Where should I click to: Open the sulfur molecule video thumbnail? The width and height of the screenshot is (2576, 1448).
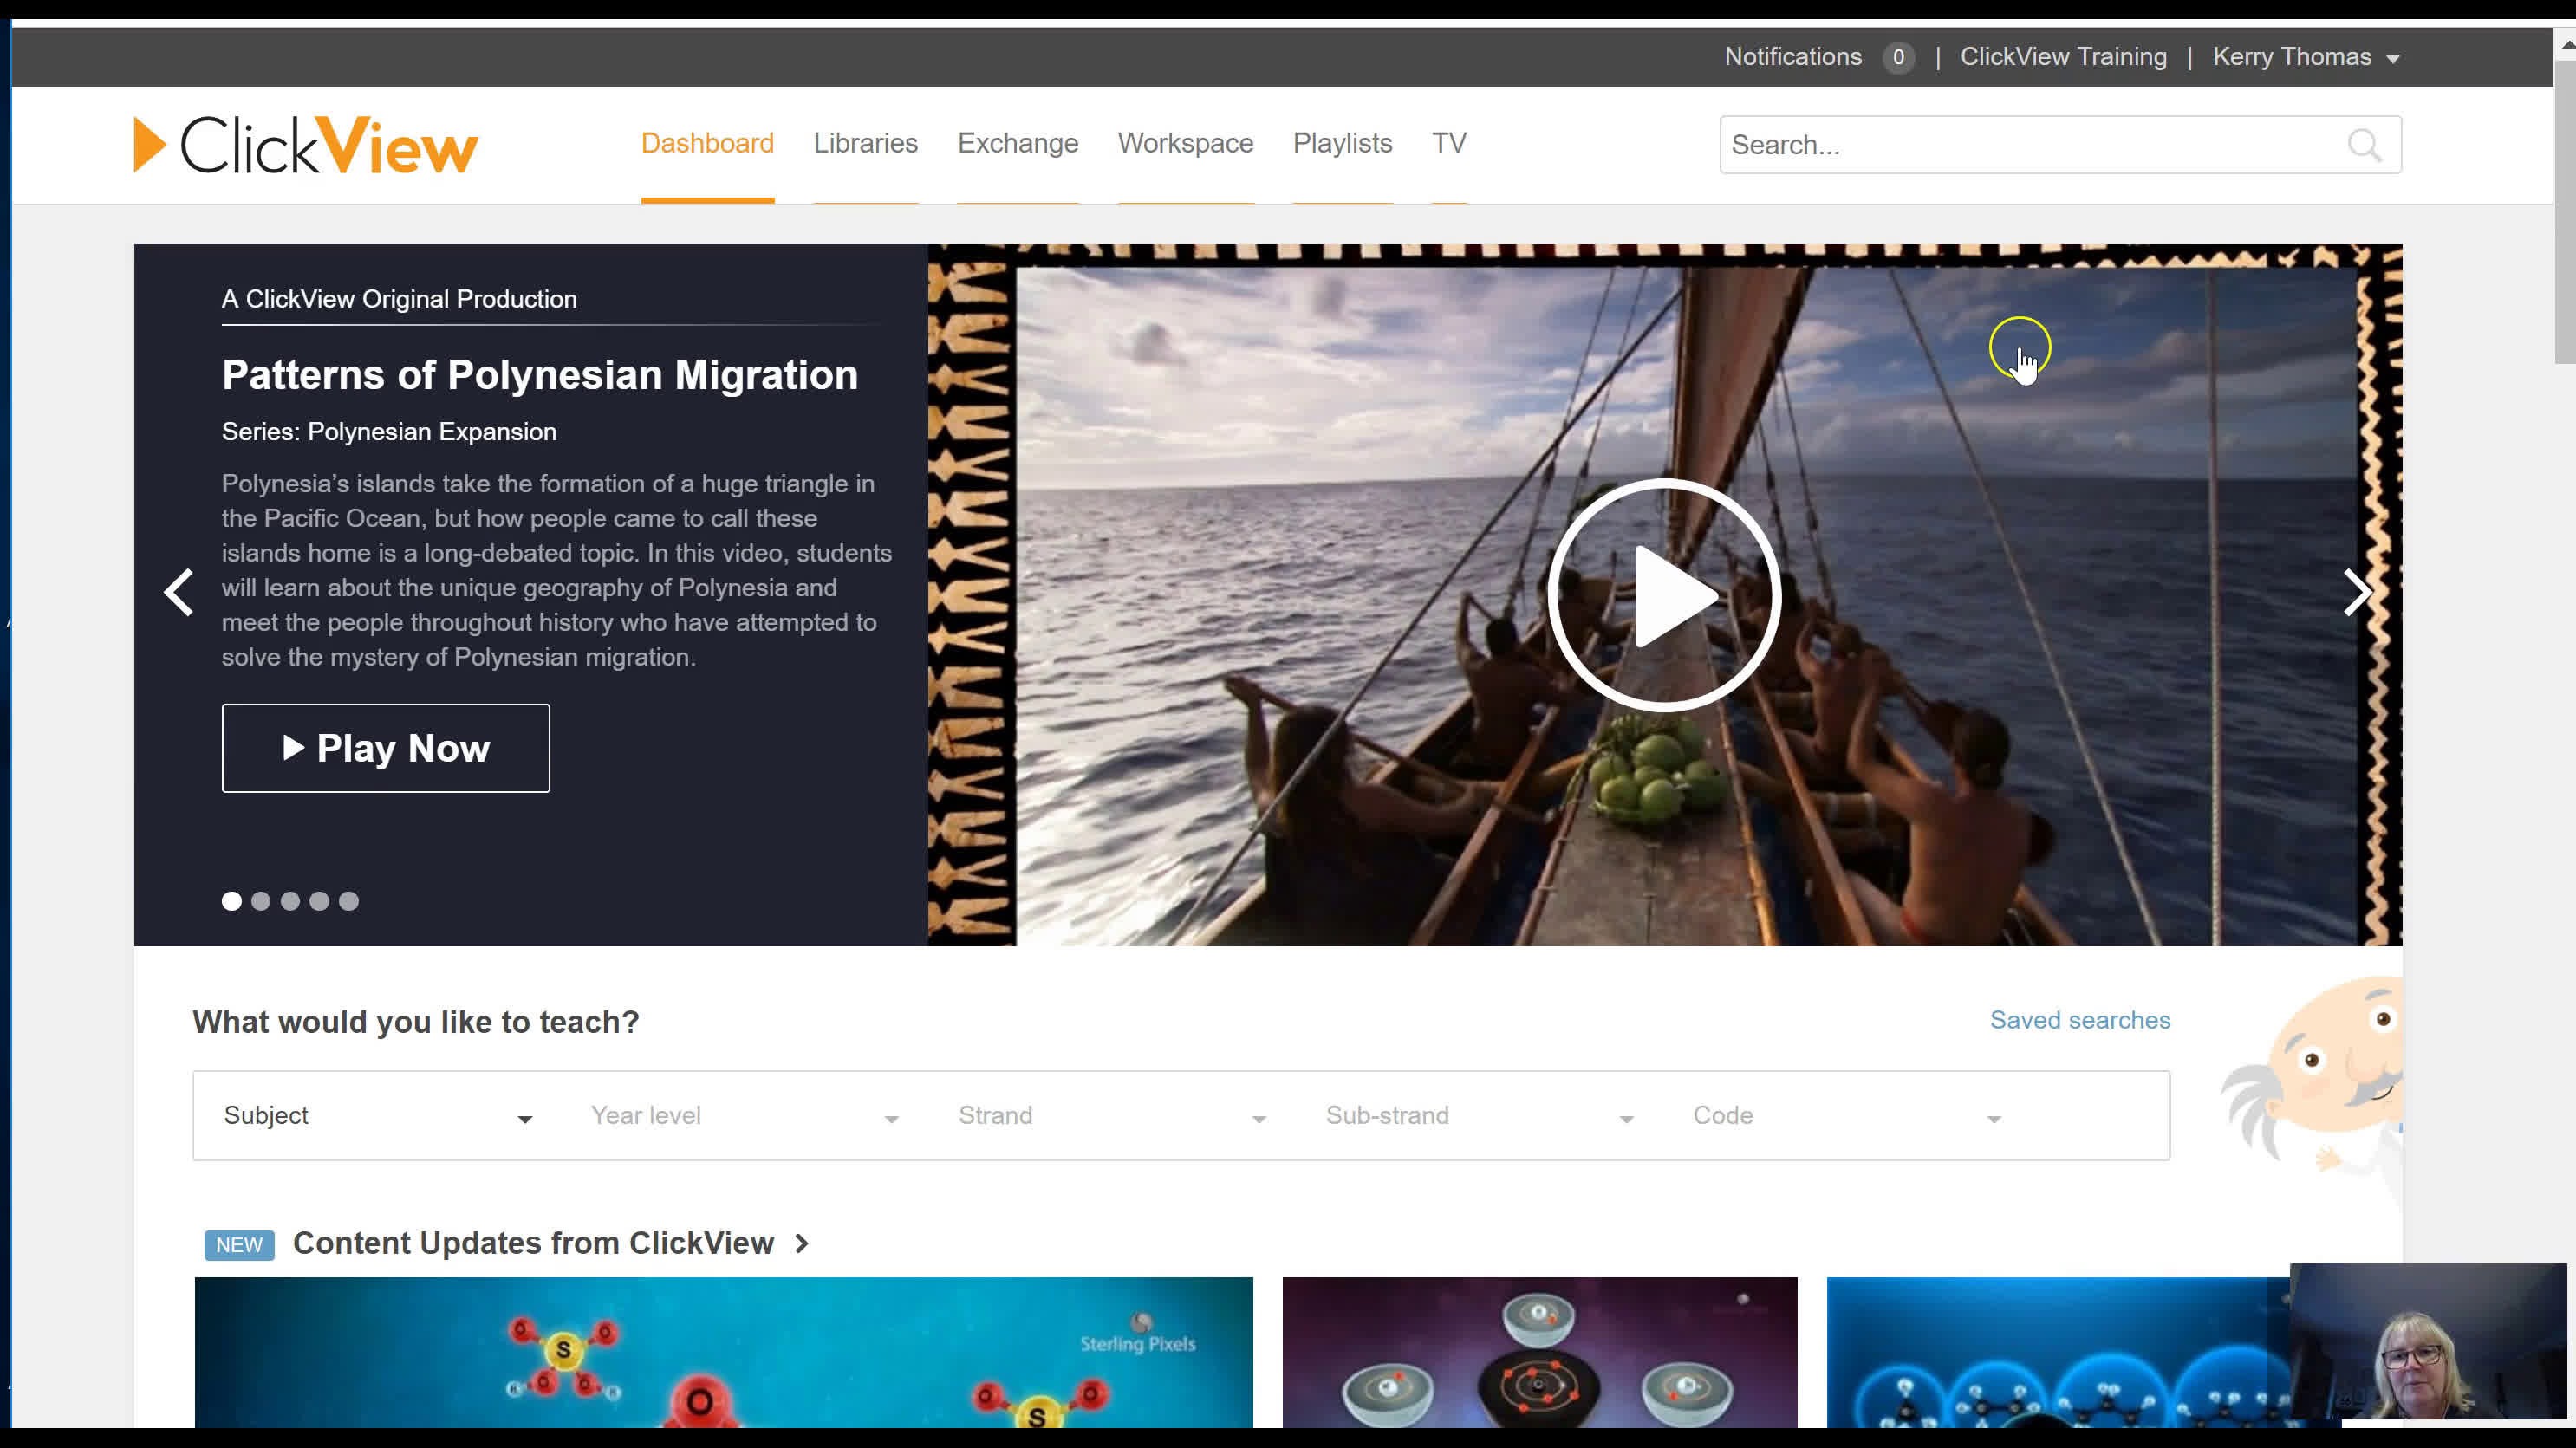(x=723, y=1352)
